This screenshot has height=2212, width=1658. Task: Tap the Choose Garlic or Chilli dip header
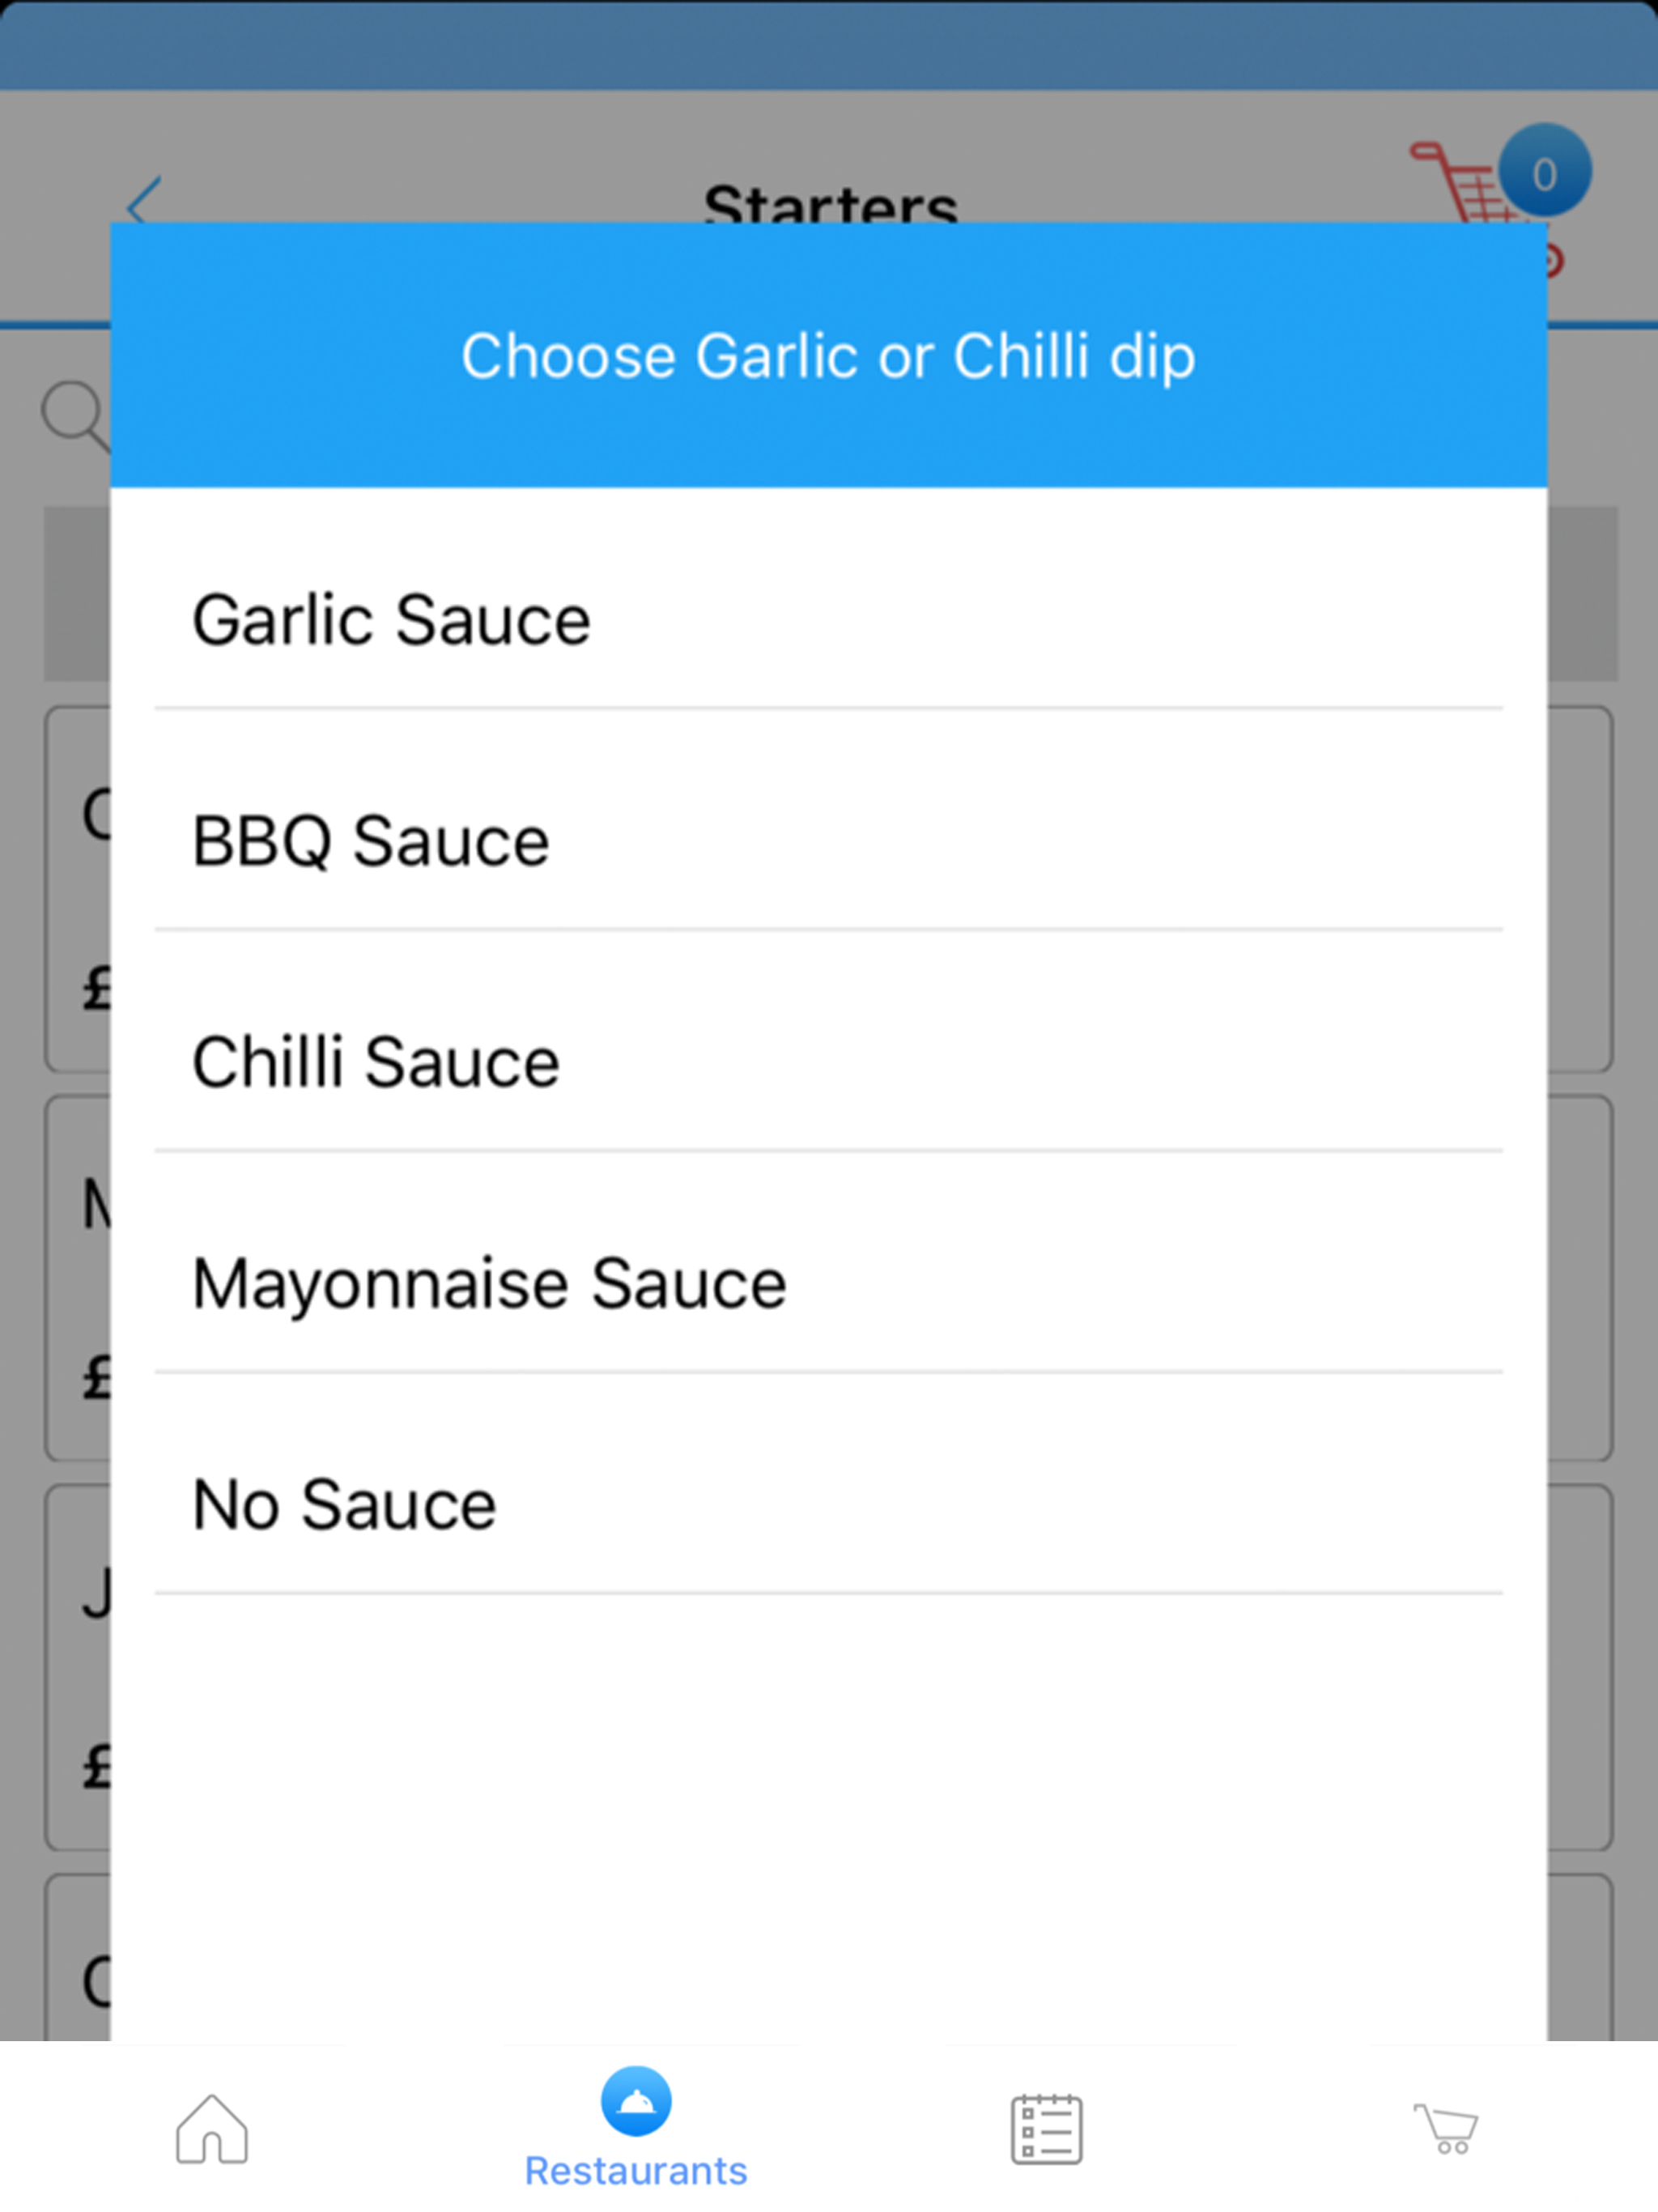point(828,356)
